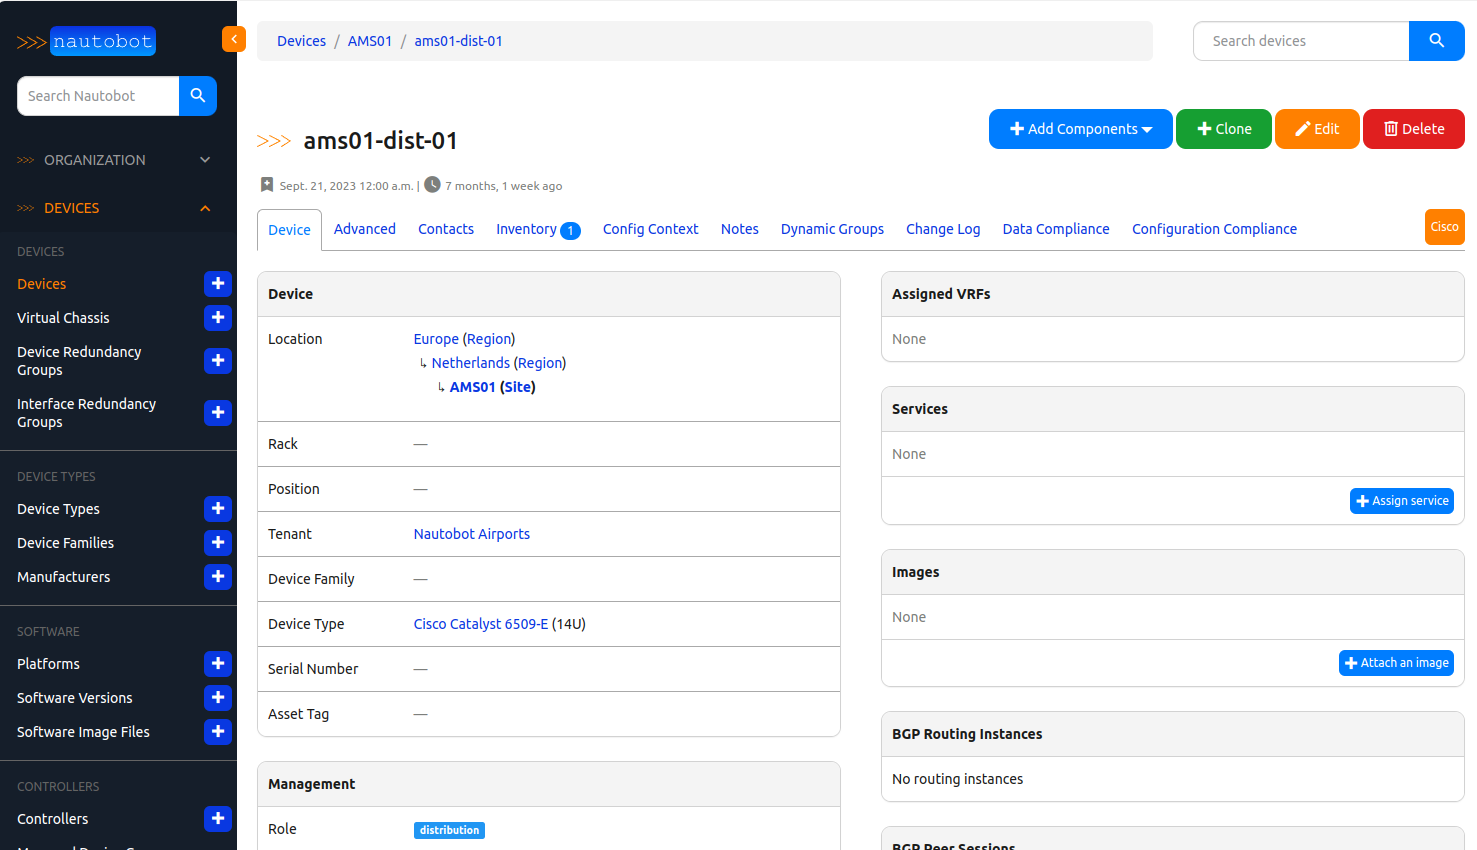This screenshot has width=1477, height=850.
Task: Click the plus icon next to Devices
Action: (x=217, y=284)
